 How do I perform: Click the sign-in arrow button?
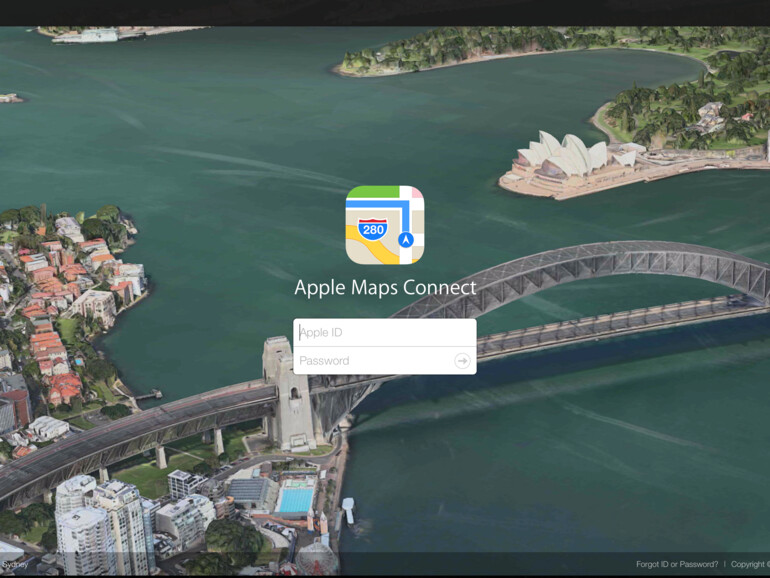coord(462,361)
